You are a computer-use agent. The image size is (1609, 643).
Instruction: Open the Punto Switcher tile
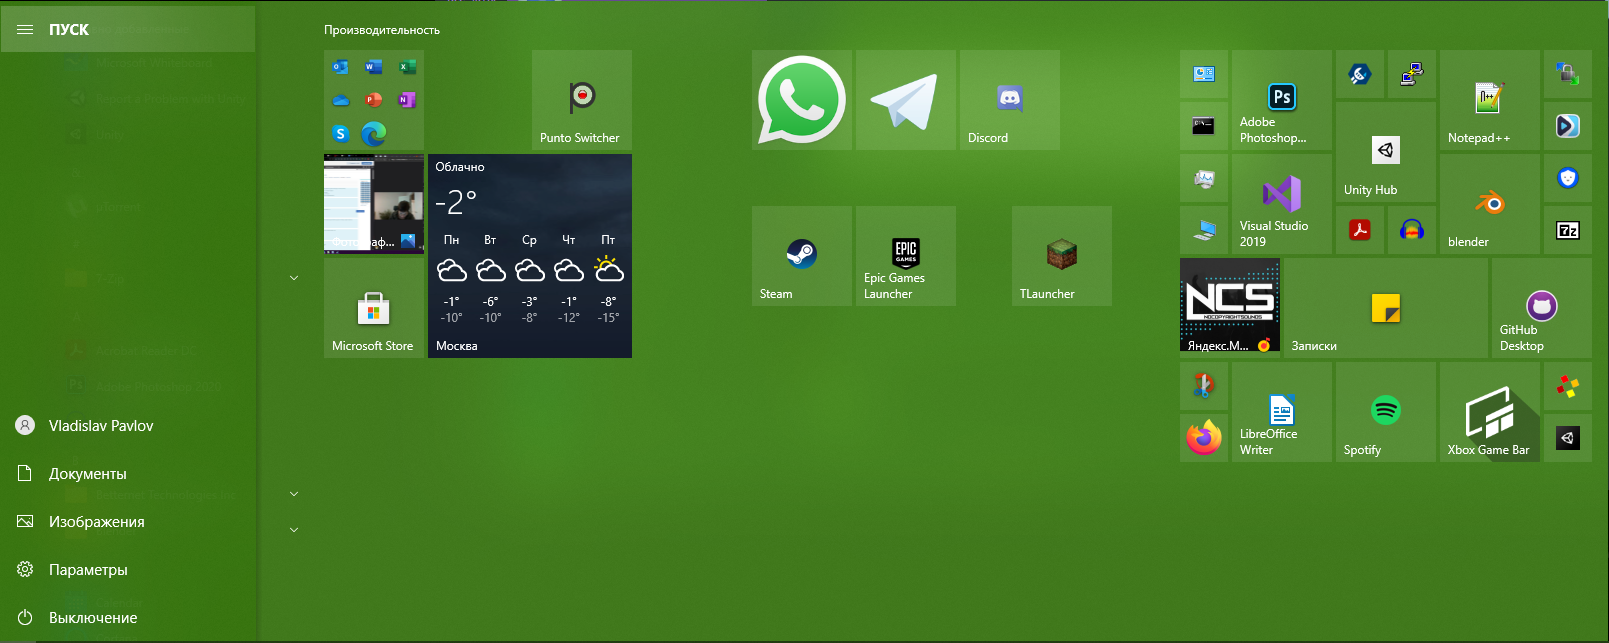coord(582,100)
